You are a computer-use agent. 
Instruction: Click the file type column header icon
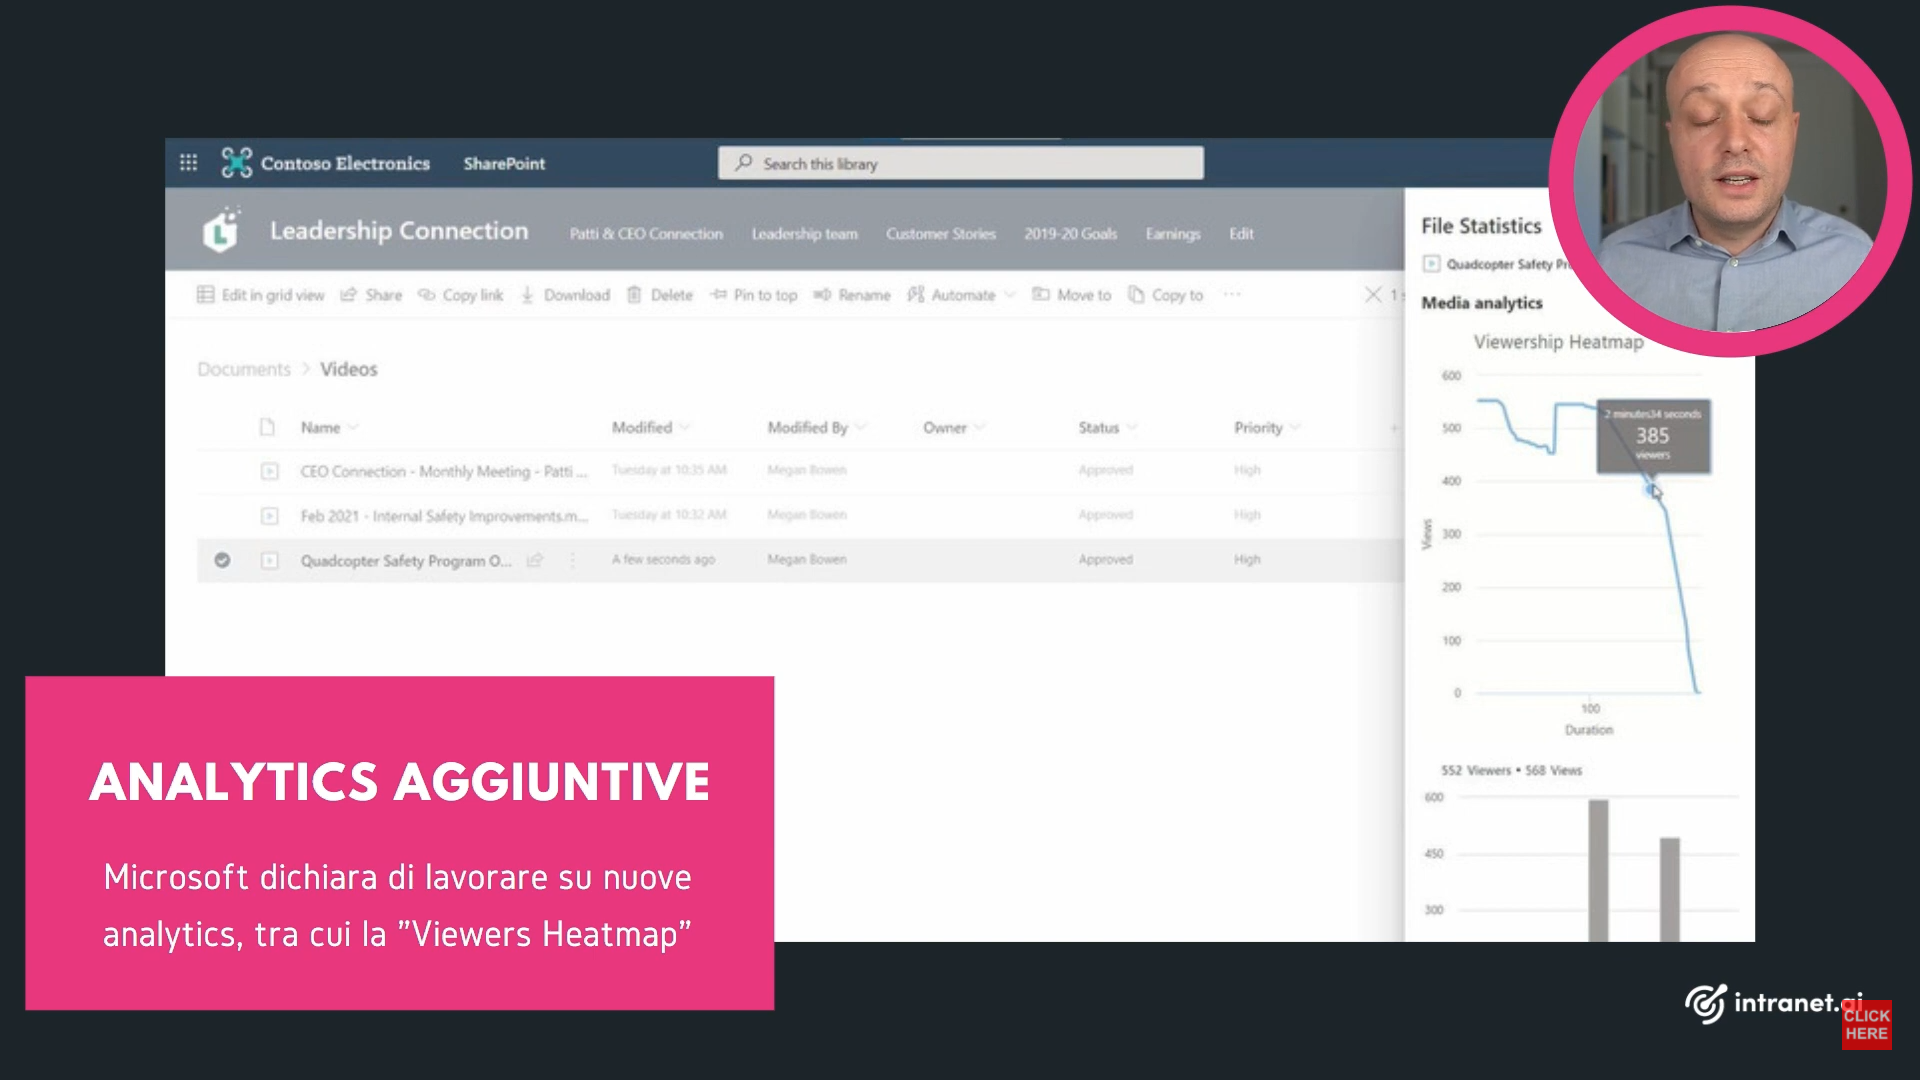tap(267, 427)
